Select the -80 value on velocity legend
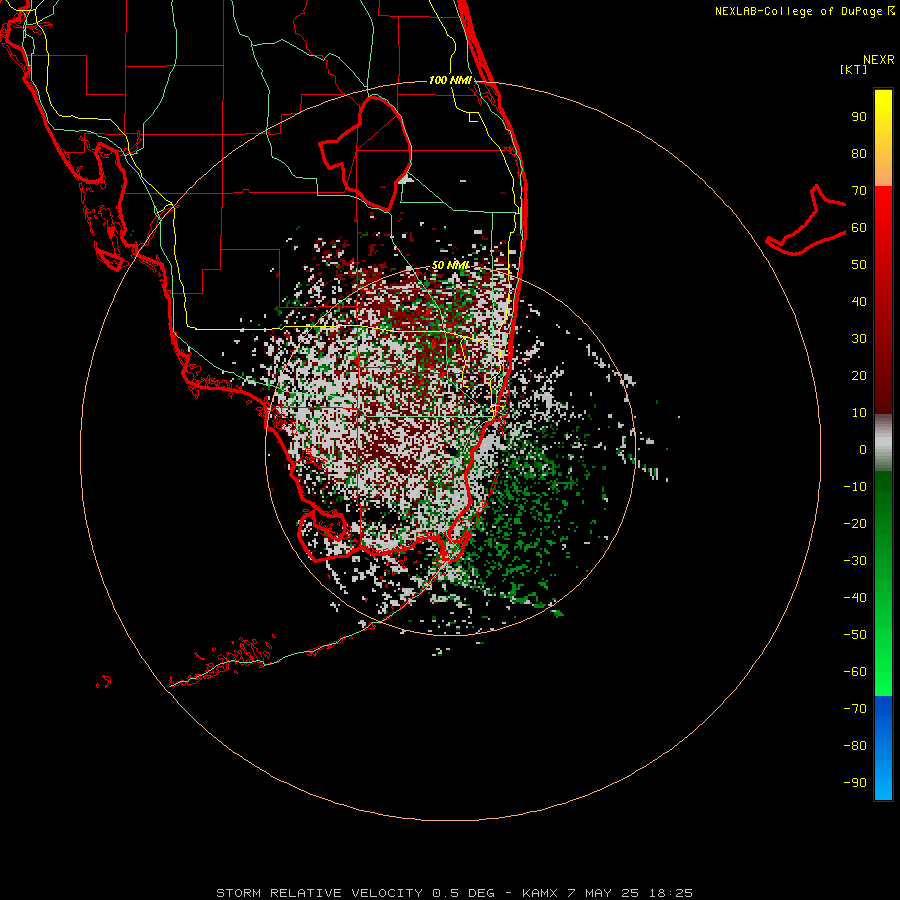900x900 pixels. (x=855, y=746)
